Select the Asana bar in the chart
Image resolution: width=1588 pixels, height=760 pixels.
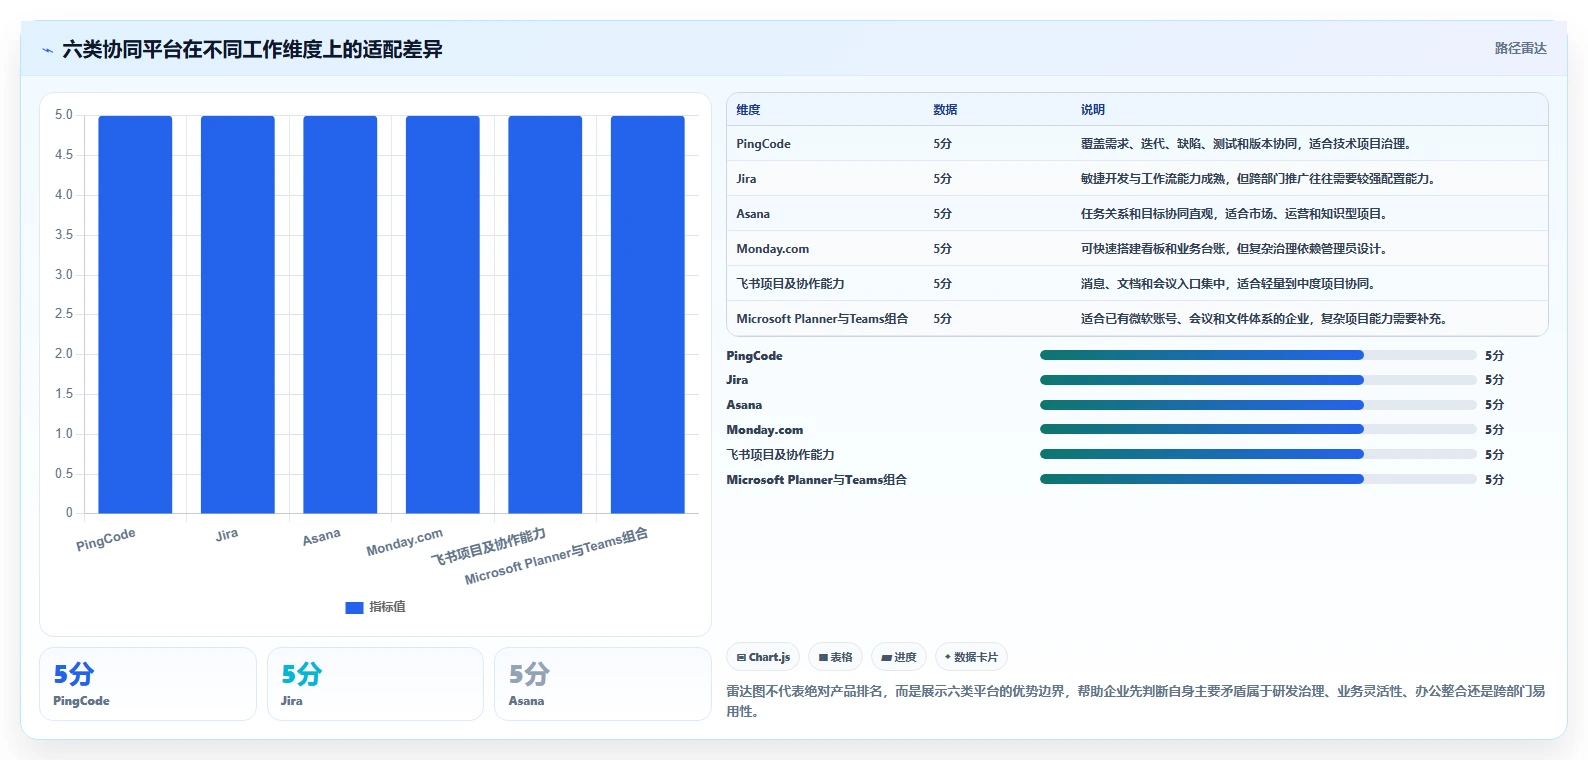(x=340, y=314)
